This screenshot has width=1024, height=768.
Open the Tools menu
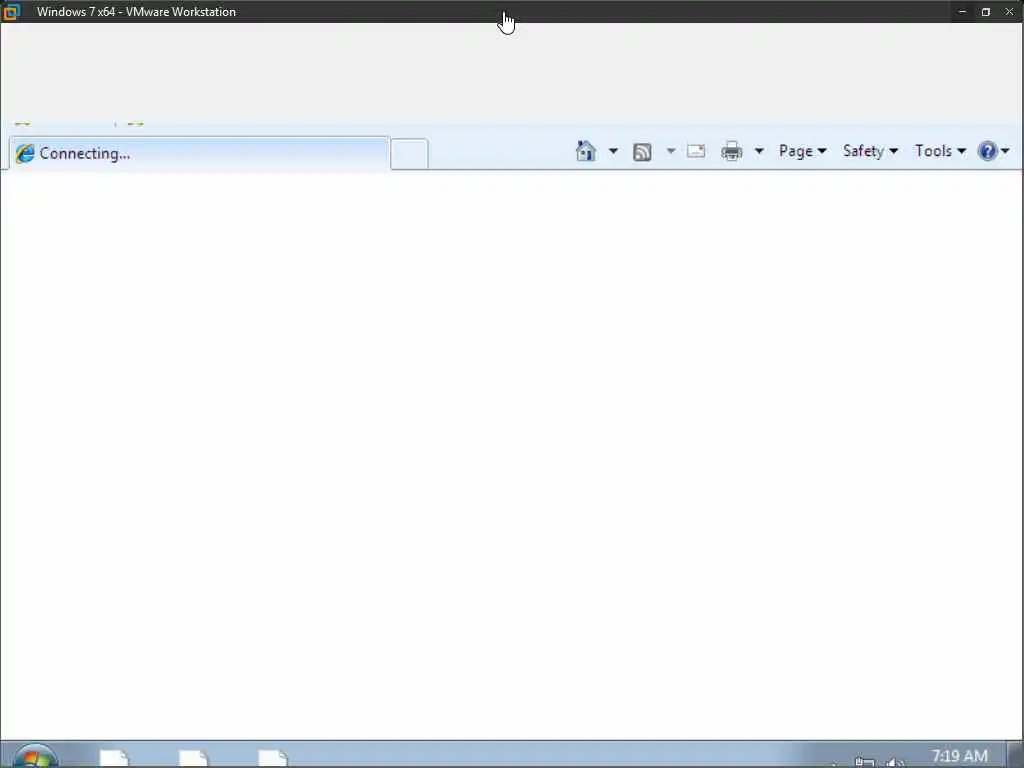[x=940, y=152]
